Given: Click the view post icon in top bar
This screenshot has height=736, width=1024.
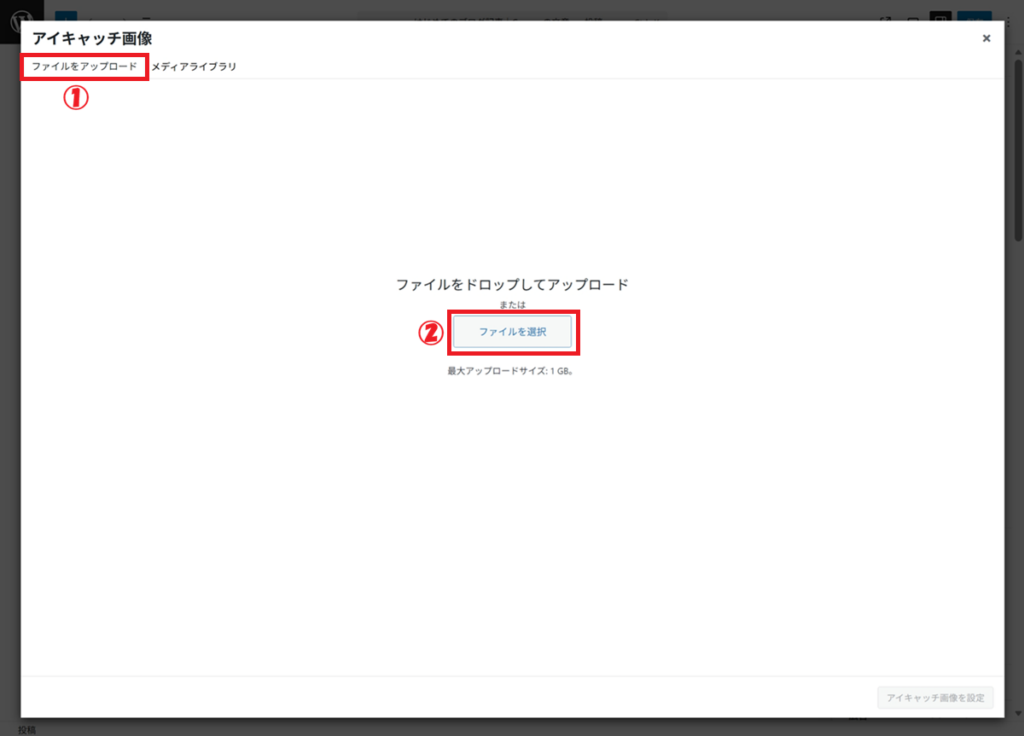Looking at the screenshot, I should coord(886,19).
